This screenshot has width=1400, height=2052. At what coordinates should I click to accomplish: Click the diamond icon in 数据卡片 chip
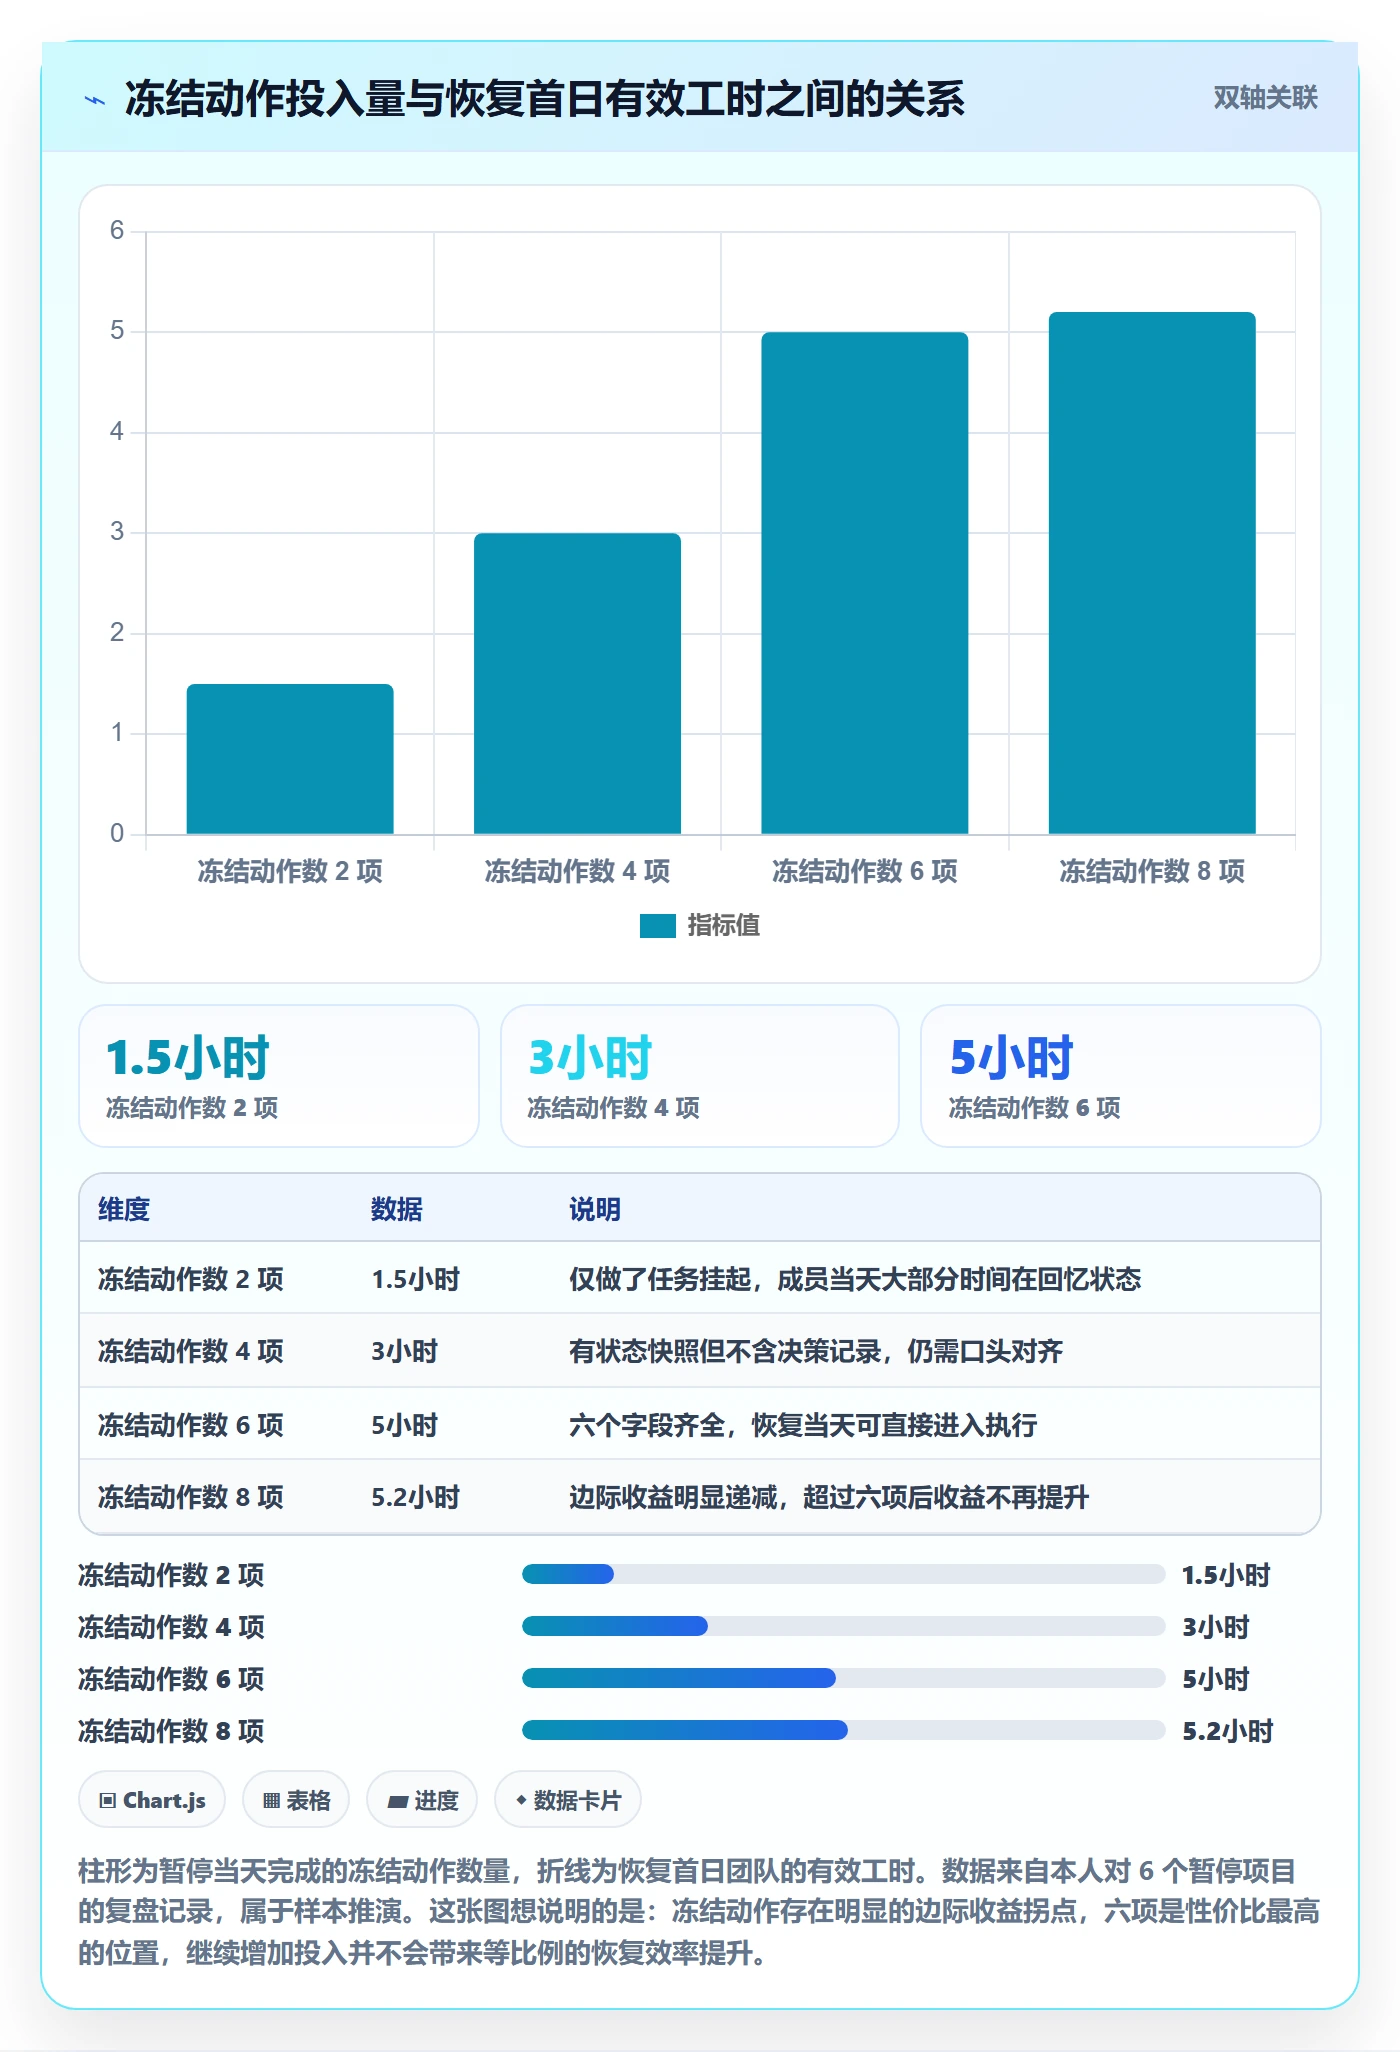point(521,1800)
